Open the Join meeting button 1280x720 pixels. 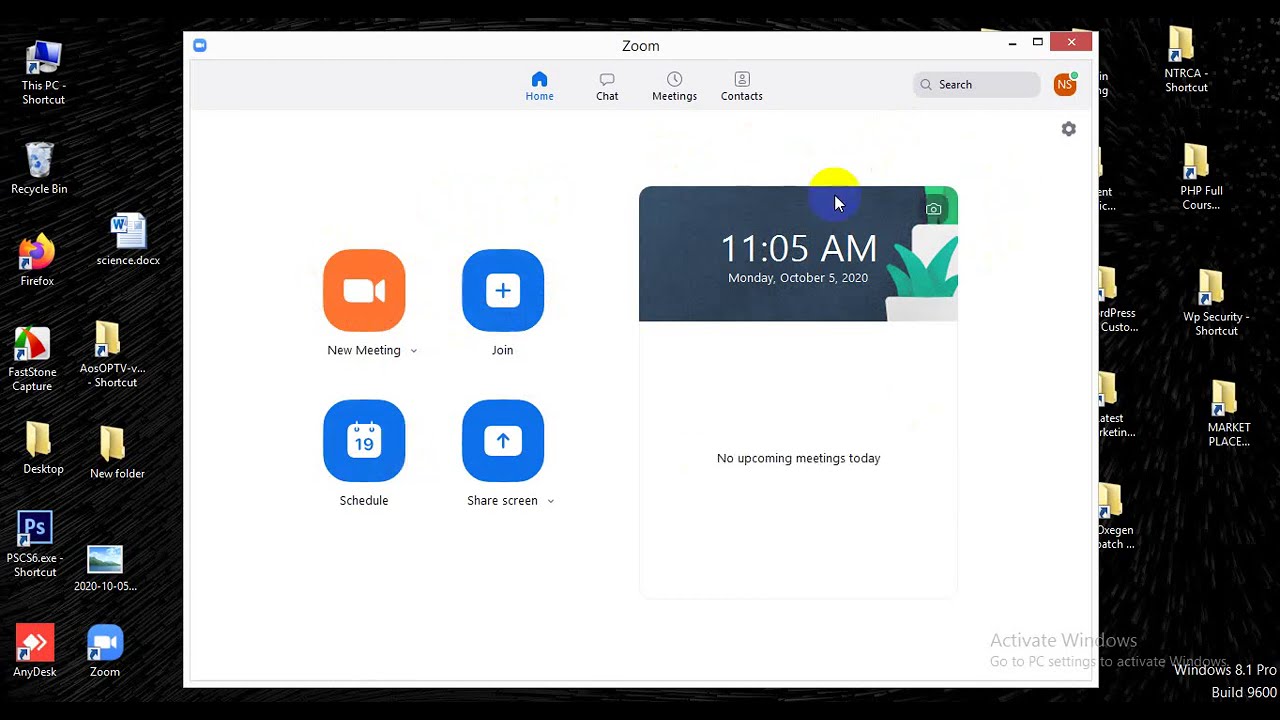(503, 290)
